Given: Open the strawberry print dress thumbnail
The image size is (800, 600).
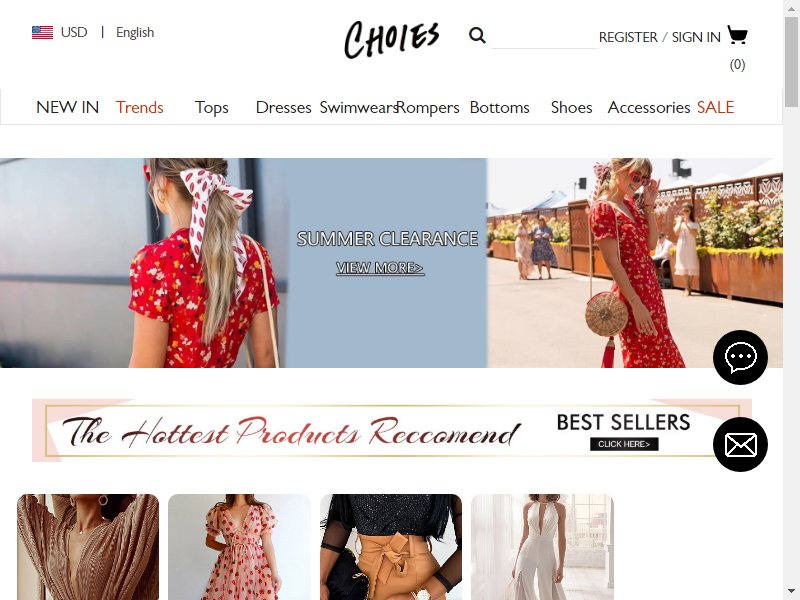Looking at the screenshot, I should 239,547.
